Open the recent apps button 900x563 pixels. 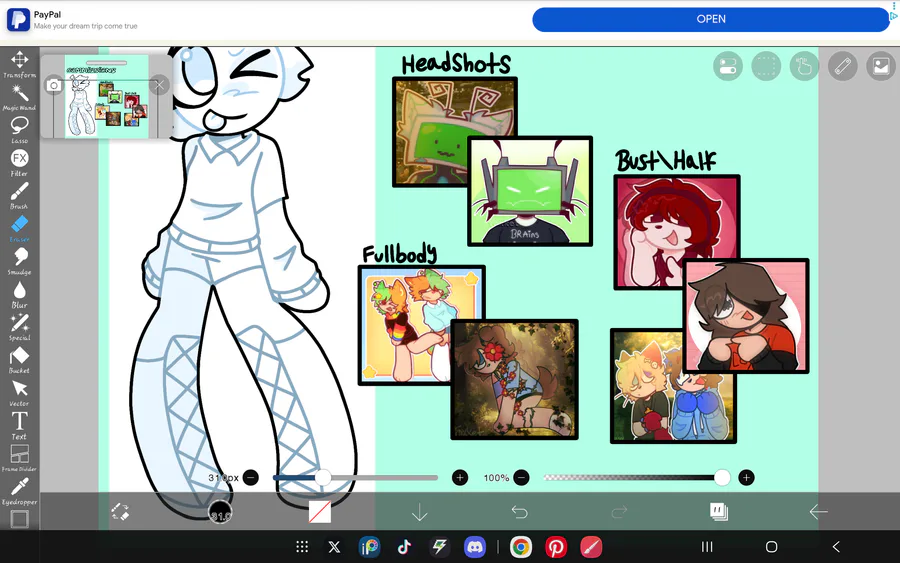[707, 547]
